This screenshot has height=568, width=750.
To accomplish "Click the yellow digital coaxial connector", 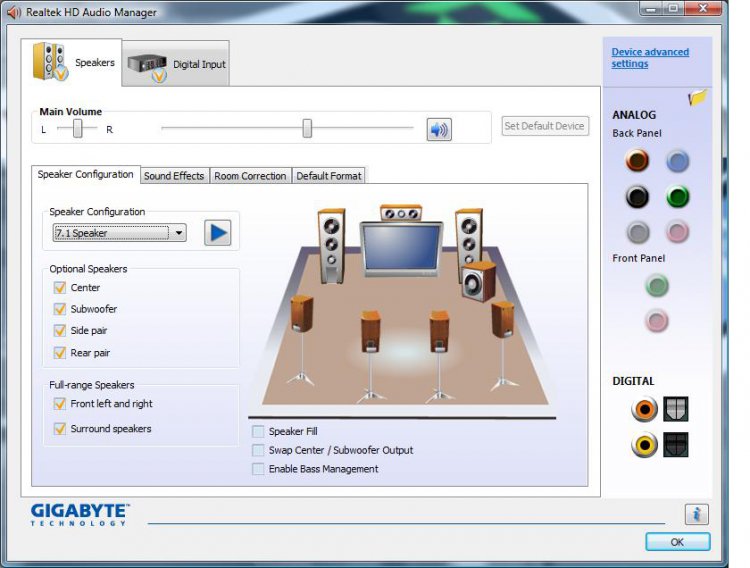I will (644, 445).
